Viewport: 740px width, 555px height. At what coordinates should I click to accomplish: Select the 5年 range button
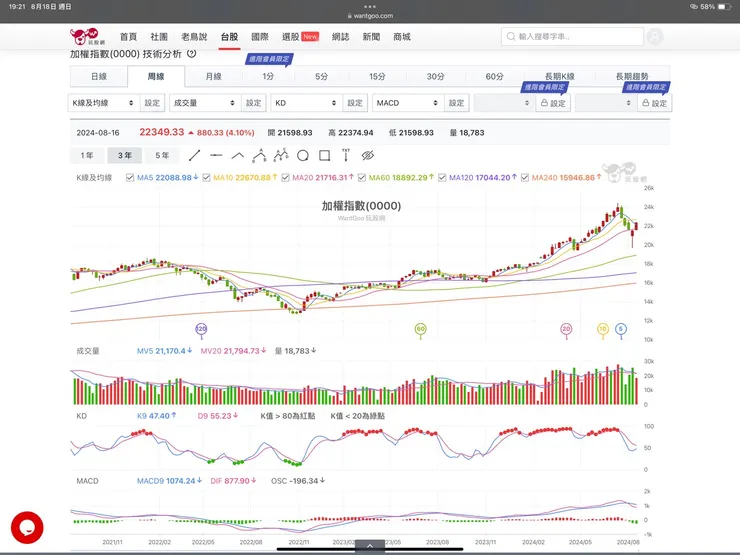(162, 155)
